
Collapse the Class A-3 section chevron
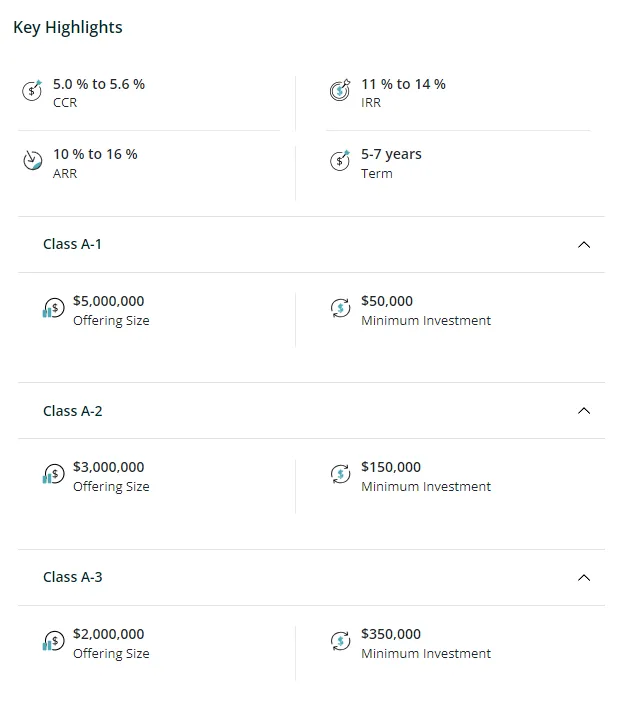click(584, 578)
